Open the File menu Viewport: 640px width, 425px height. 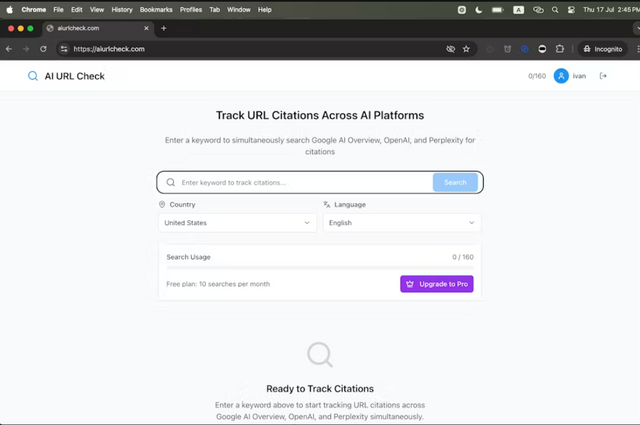(58, 9)
